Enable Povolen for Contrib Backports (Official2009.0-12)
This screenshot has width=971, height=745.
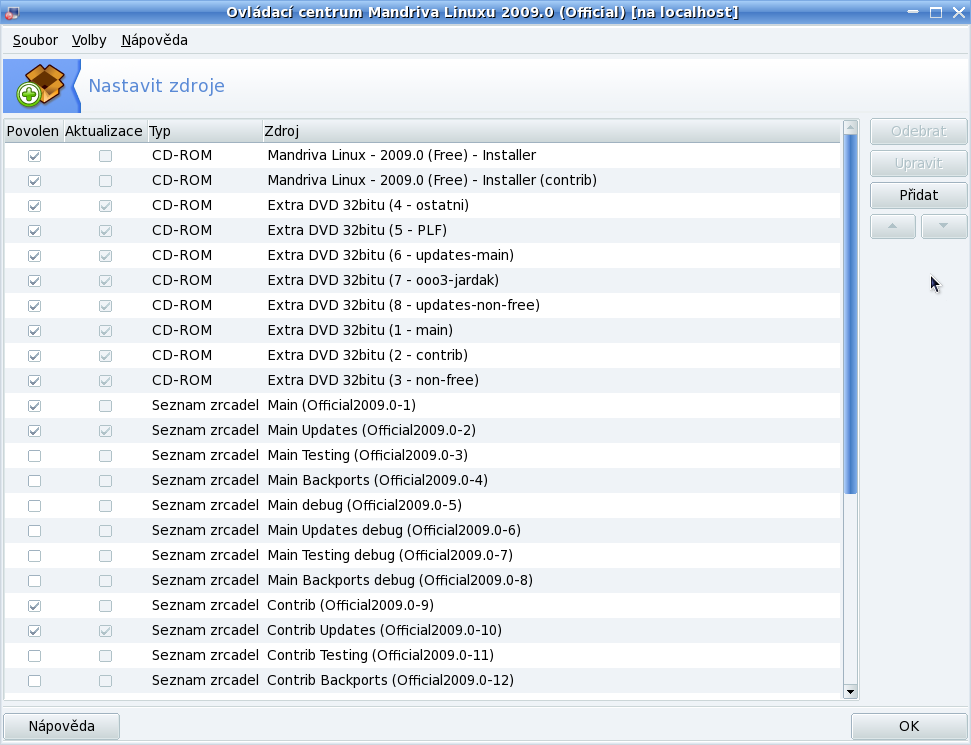(x=35, y=681)
